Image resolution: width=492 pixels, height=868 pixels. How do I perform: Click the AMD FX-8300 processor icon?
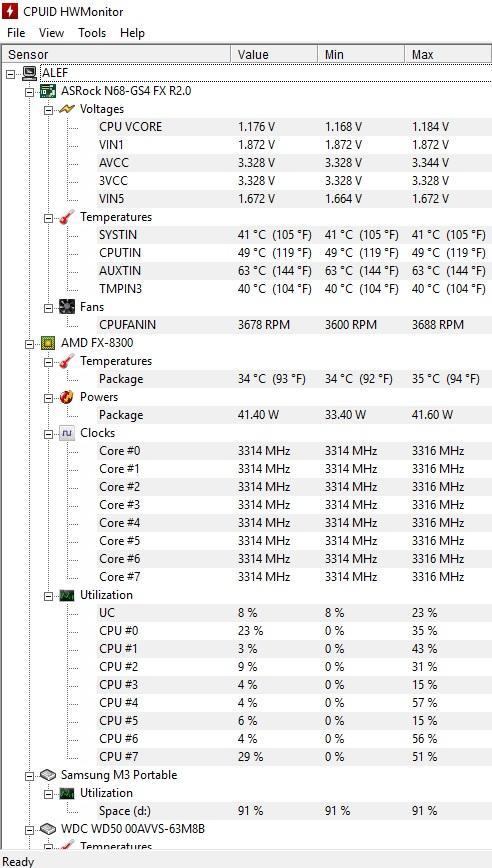click(48, 343)
